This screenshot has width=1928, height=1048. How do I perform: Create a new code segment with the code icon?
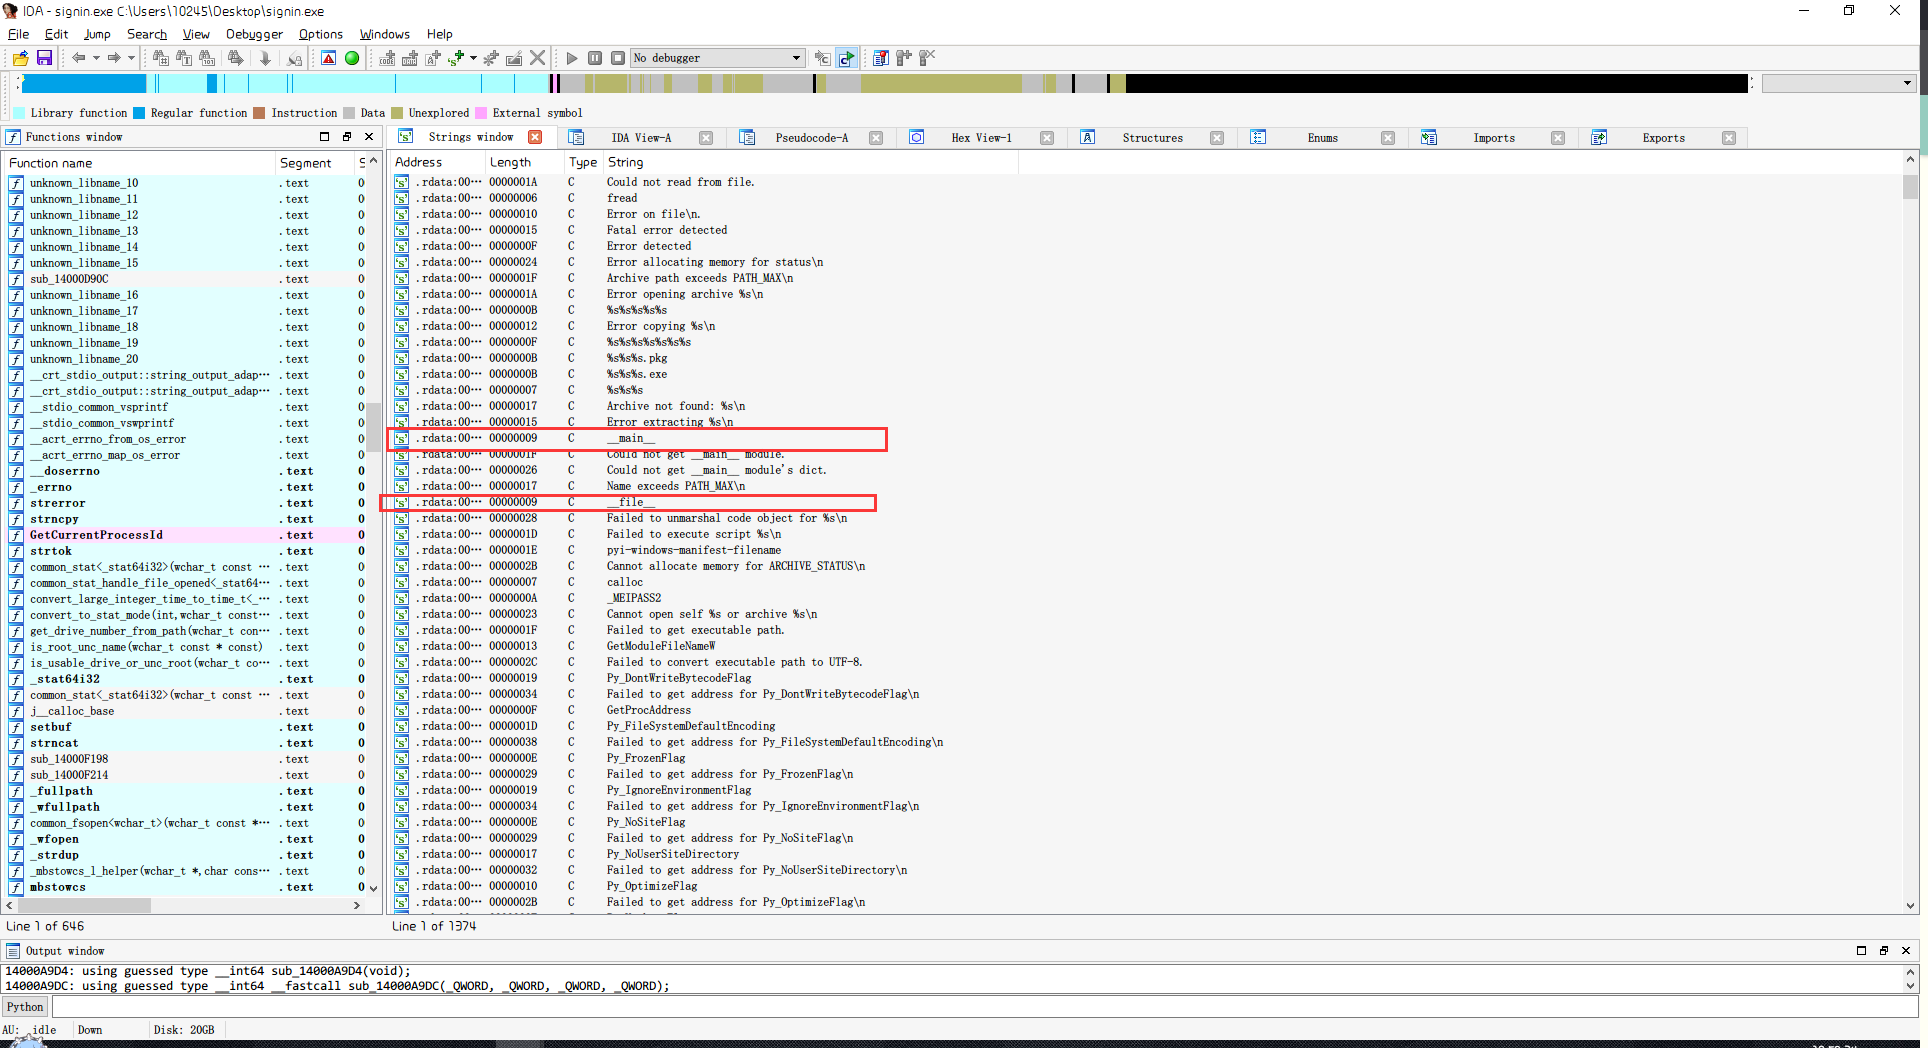click(x=386, y=58)
